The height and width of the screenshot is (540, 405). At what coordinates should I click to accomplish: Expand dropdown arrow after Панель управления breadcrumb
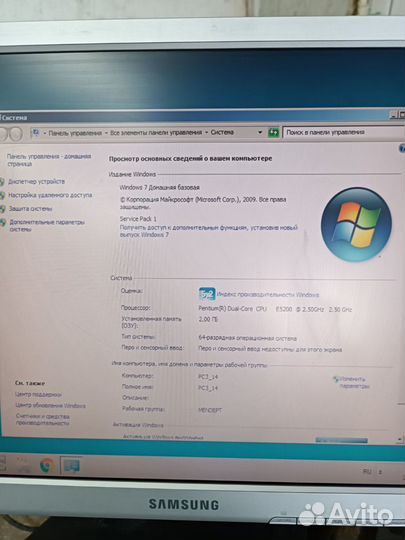(106, 133)
